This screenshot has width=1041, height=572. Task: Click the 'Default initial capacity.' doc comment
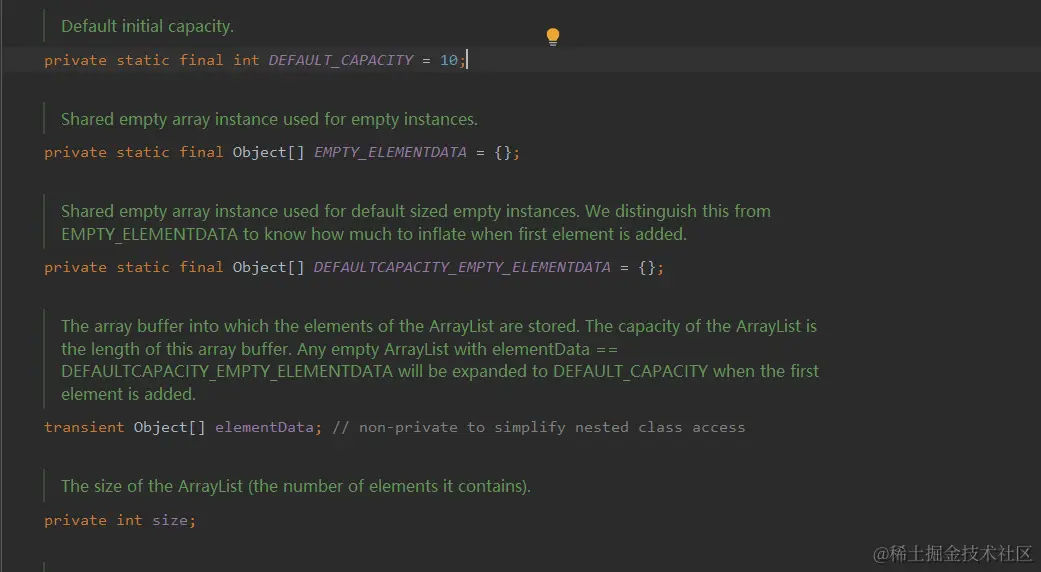[x=147, y=27]
